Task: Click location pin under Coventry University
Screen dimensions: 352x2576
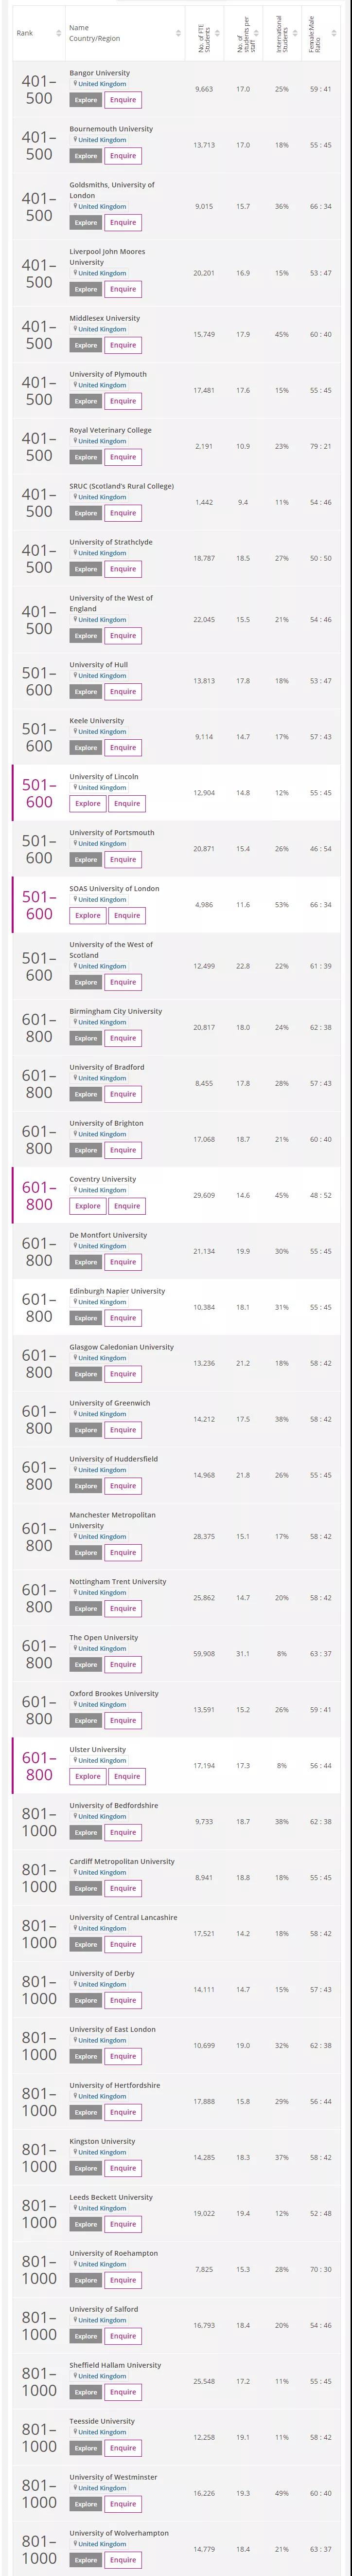Action: point(74,1190)
